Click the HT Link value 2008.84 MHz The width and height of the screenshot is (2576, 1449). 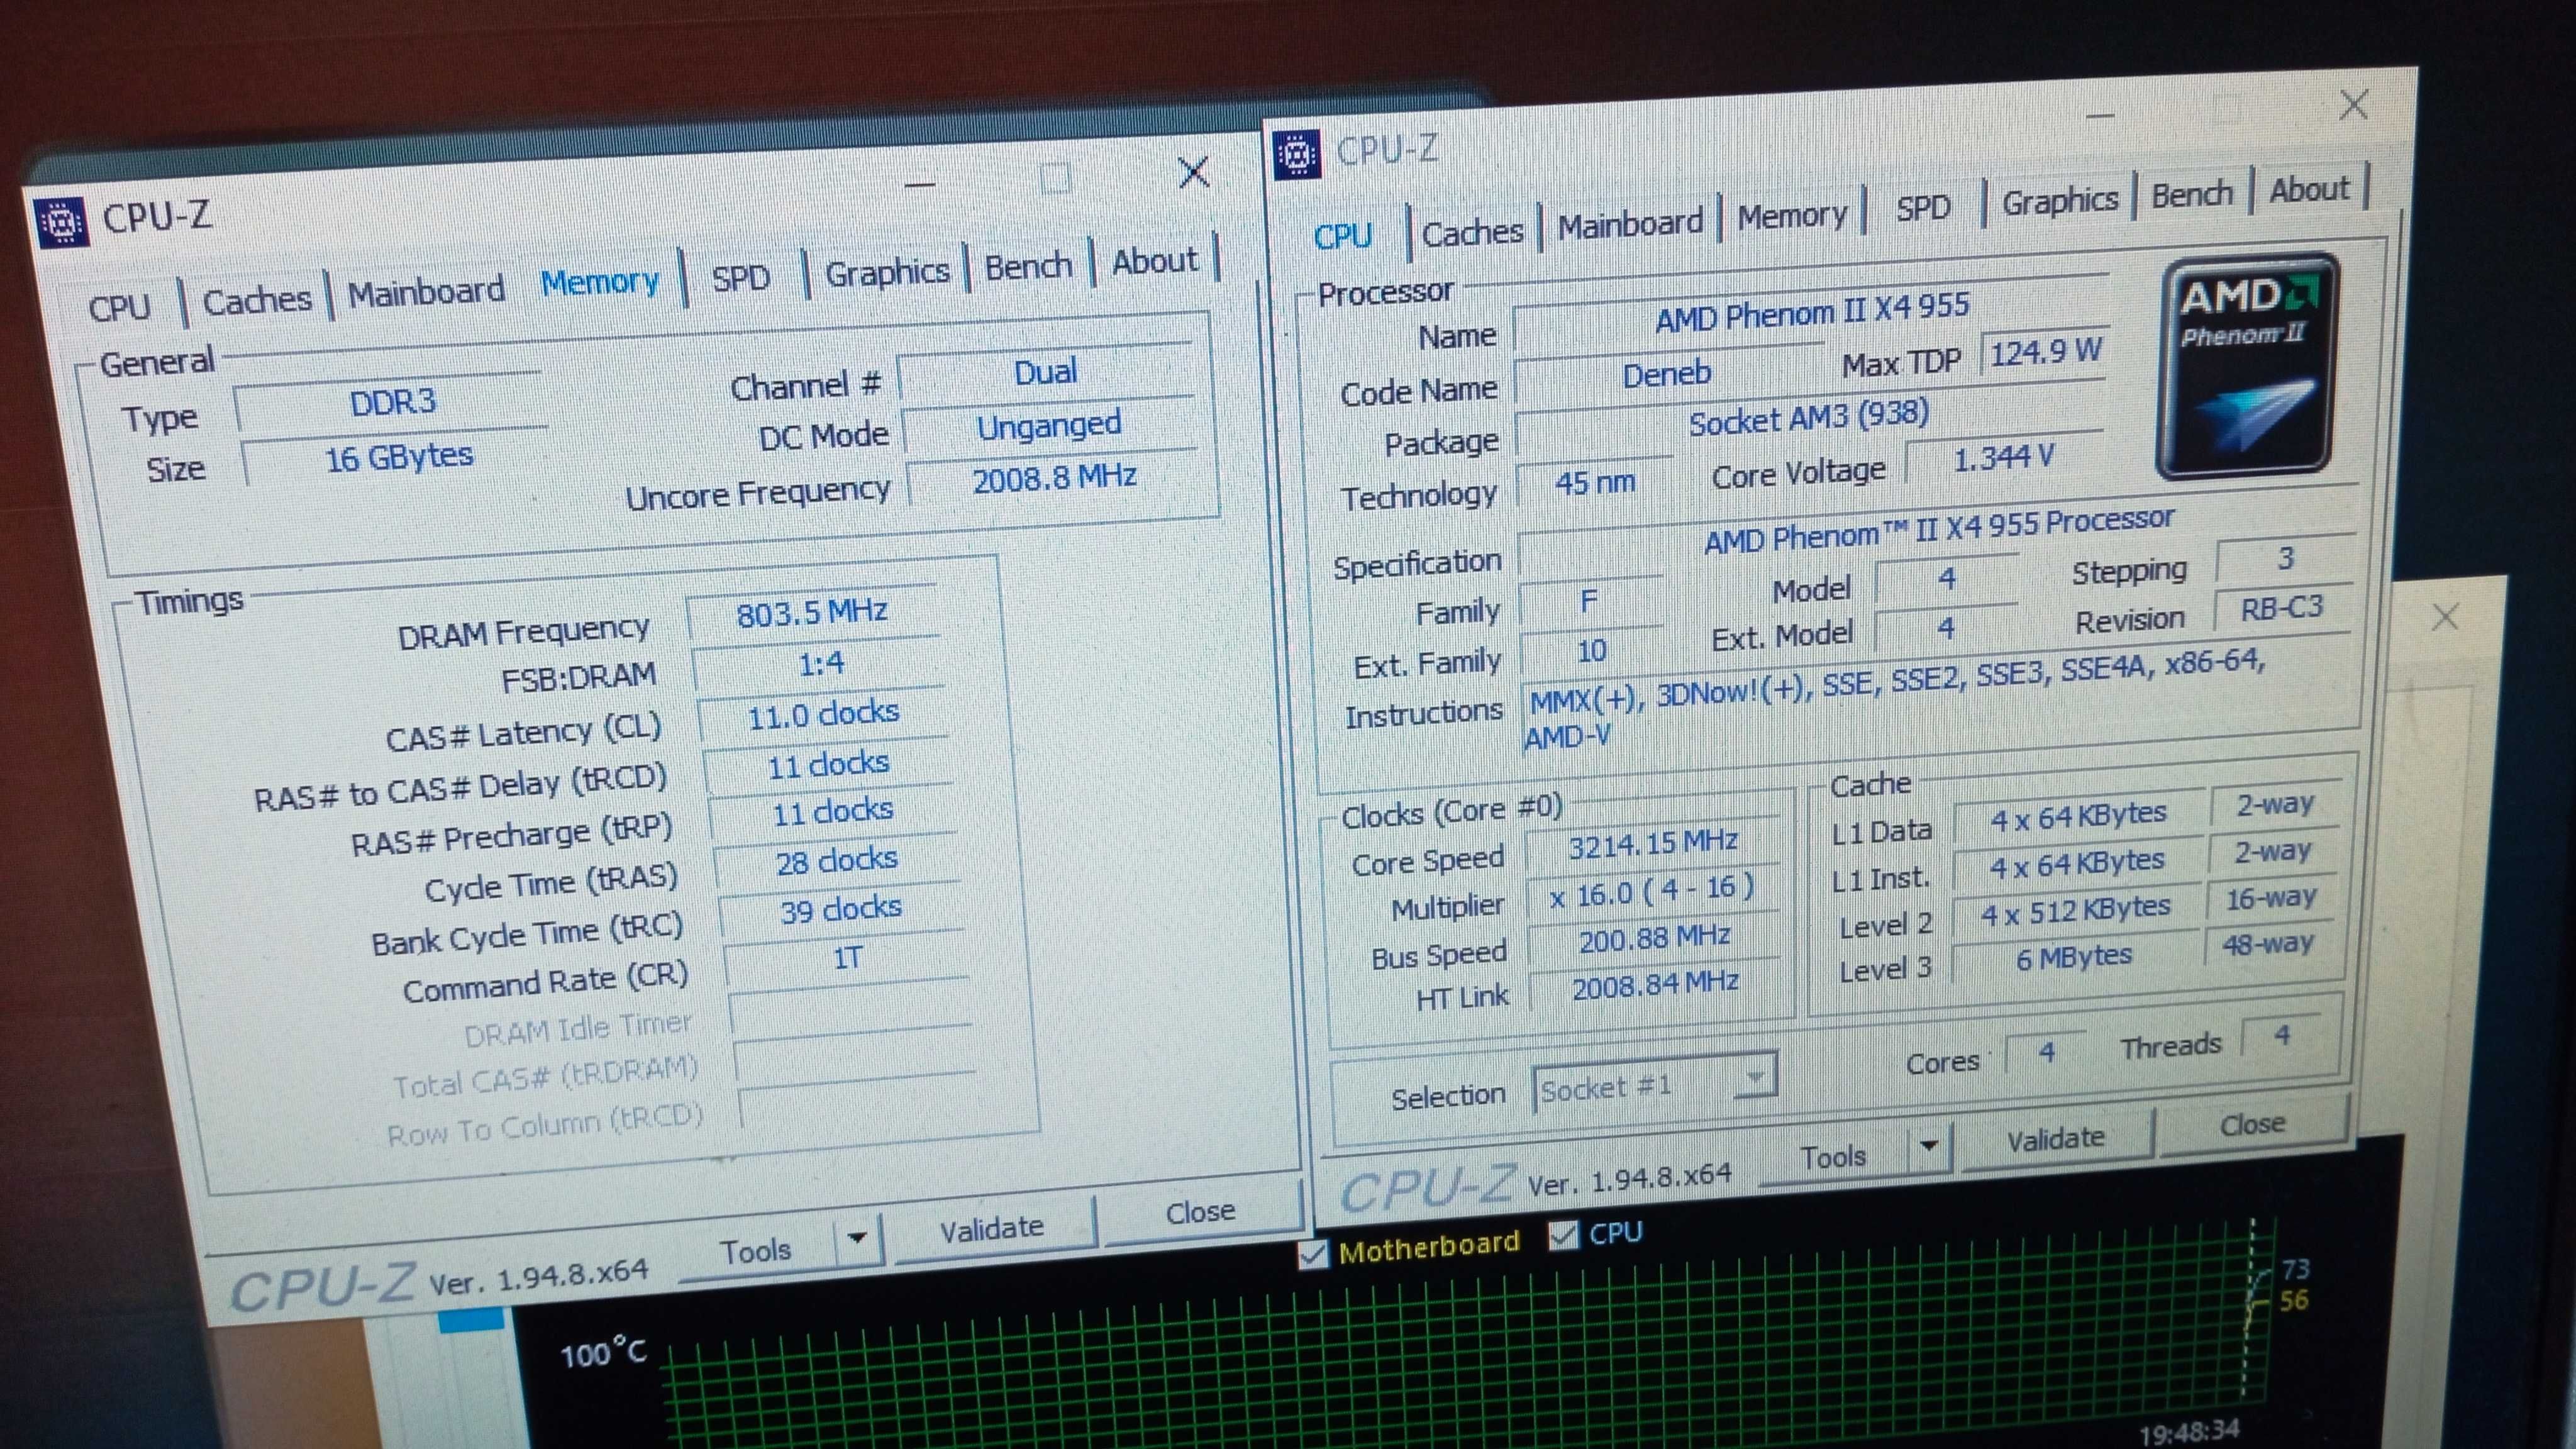(x=1655, y=985)
